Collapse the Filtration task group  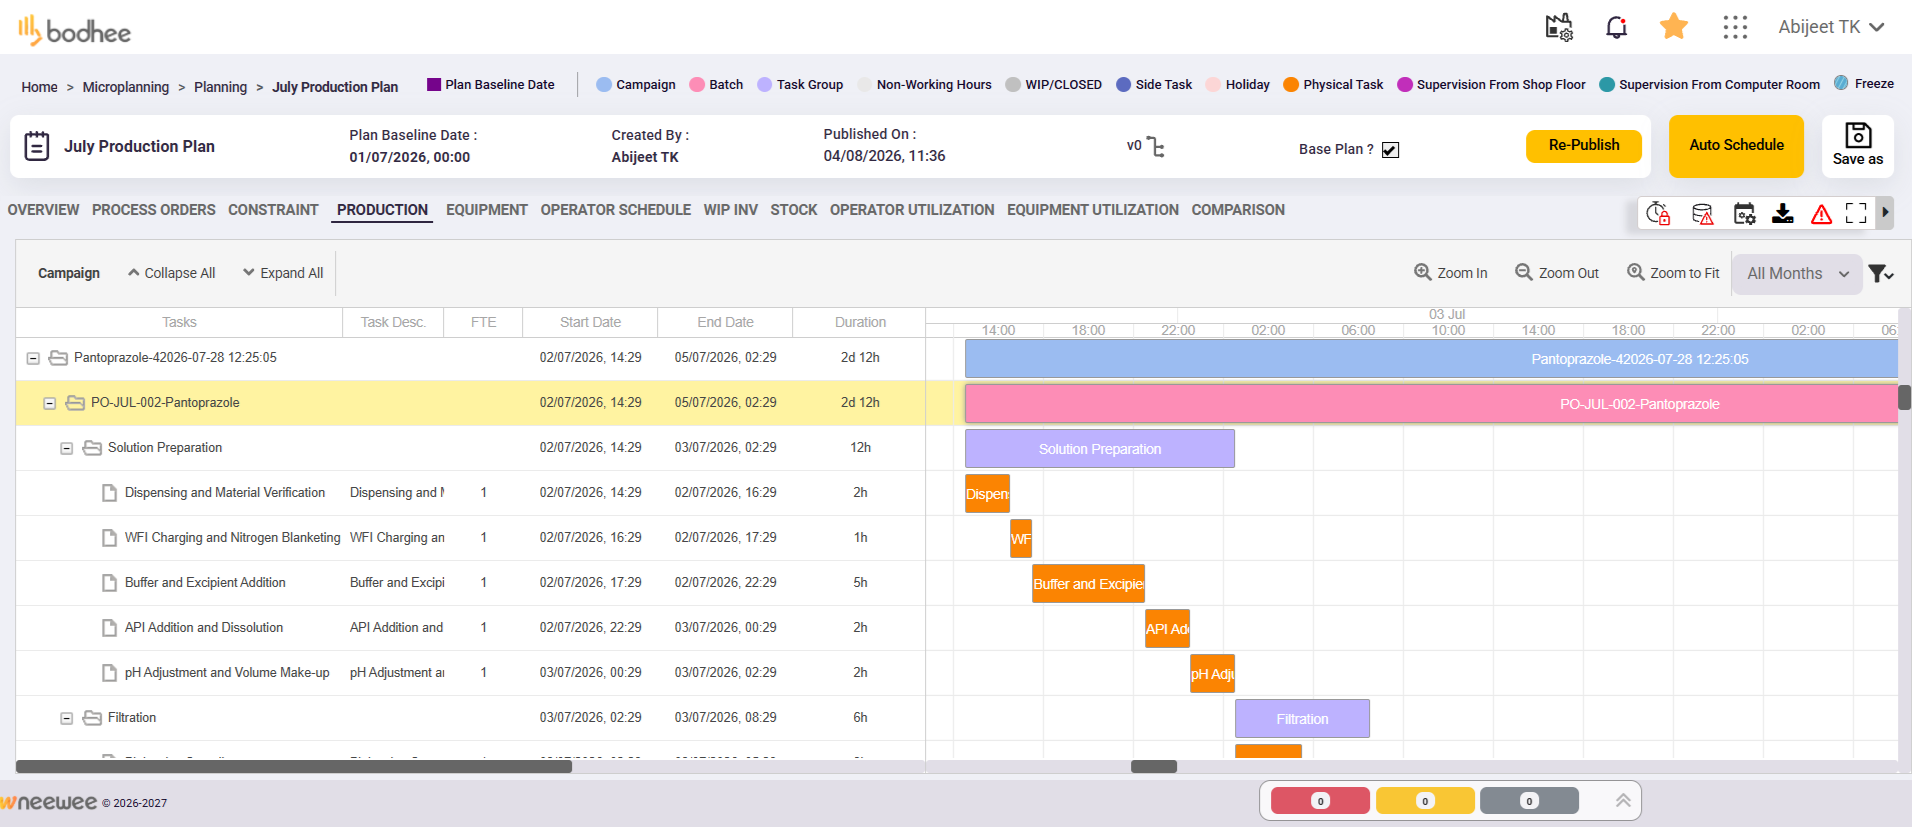click(x=67, y=718)
